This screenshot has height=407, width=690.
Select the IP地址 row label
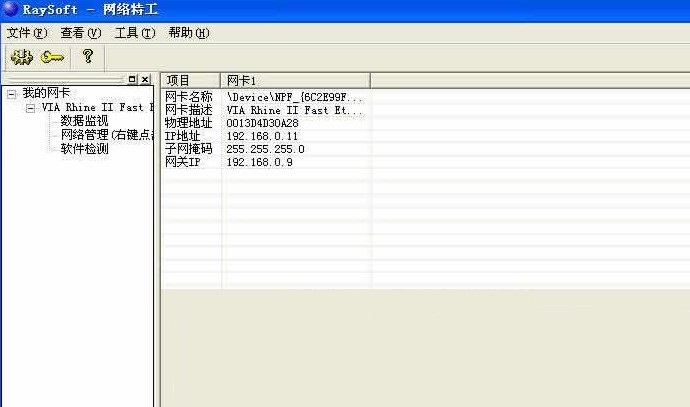(182, 136)
